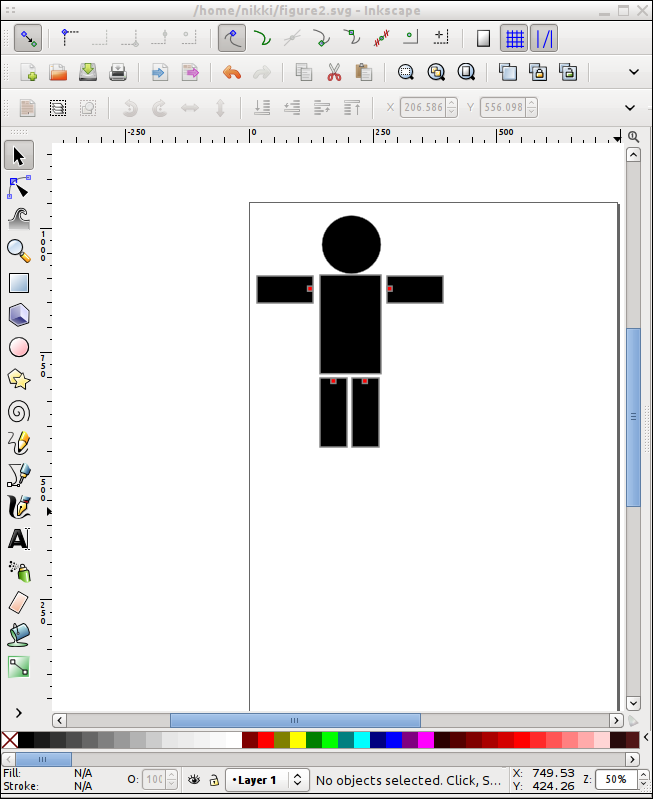Export the document as bitmap
The width and height of the screenshot is (653, 799).
coord(190,72)
